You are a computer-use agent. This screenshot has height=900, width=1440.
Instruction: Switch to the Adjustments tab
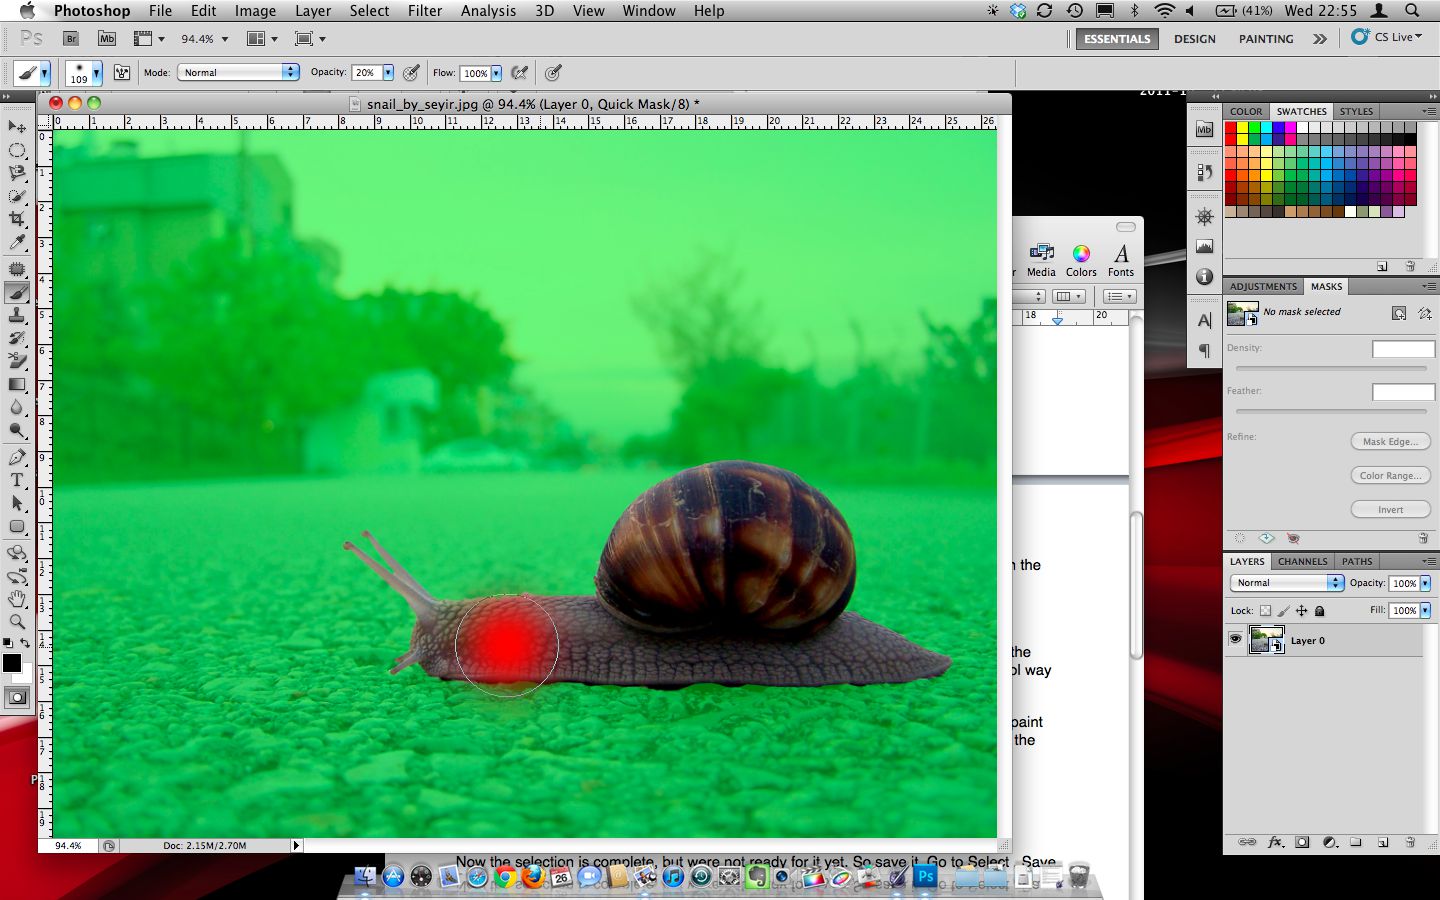click(x=1263, y=286)
